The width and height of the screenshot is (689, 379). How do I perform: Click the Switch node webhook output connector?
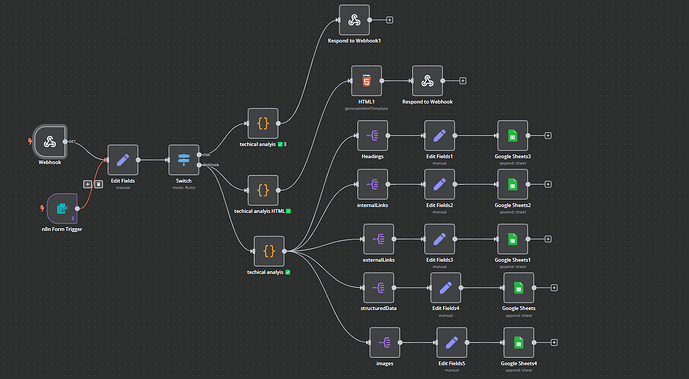point(199,165)
